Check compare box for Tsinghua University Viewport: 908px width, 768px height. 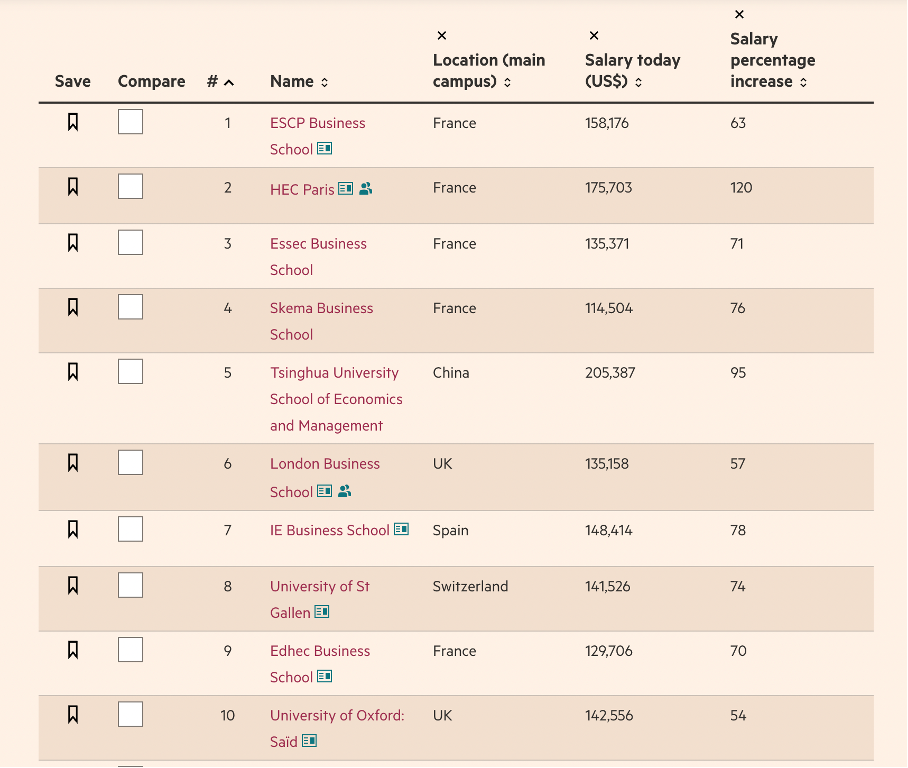(130, 372)
